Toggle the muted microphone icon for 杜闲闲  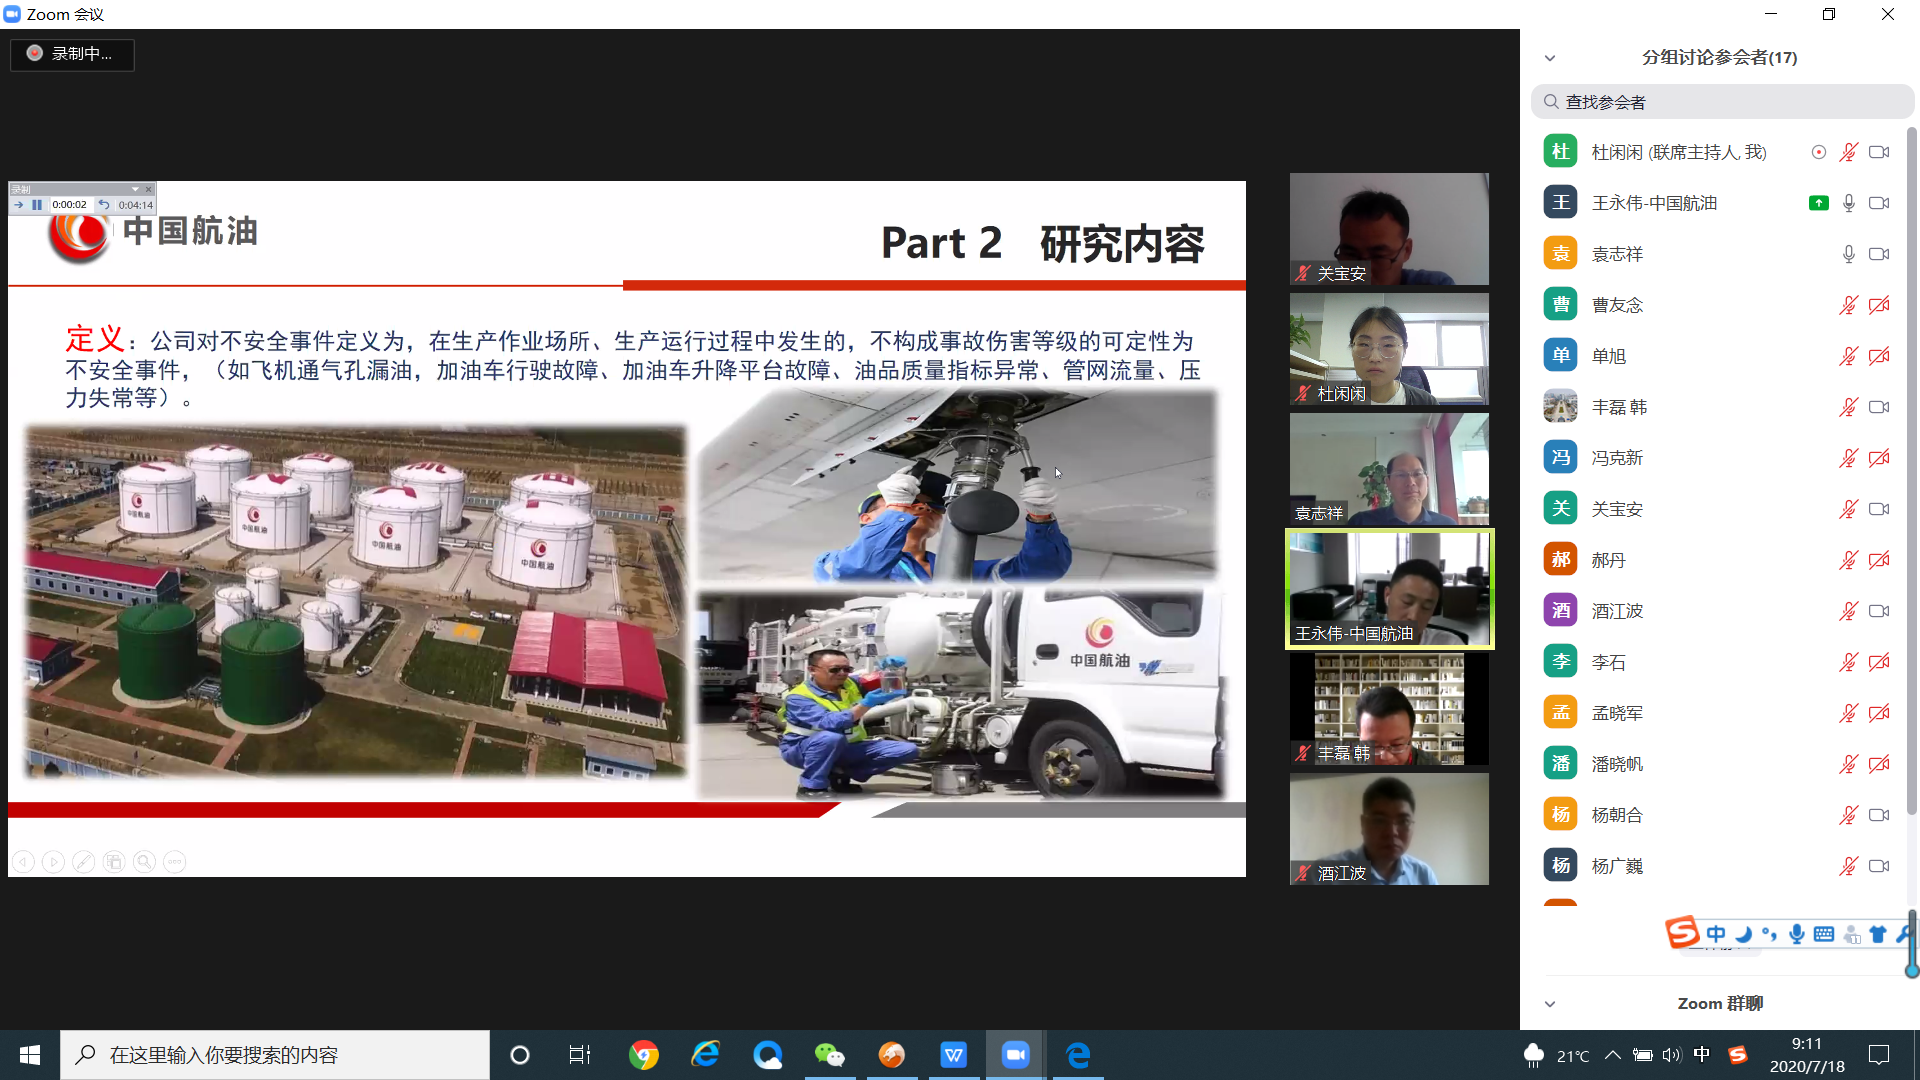[x=1848, y=152]
